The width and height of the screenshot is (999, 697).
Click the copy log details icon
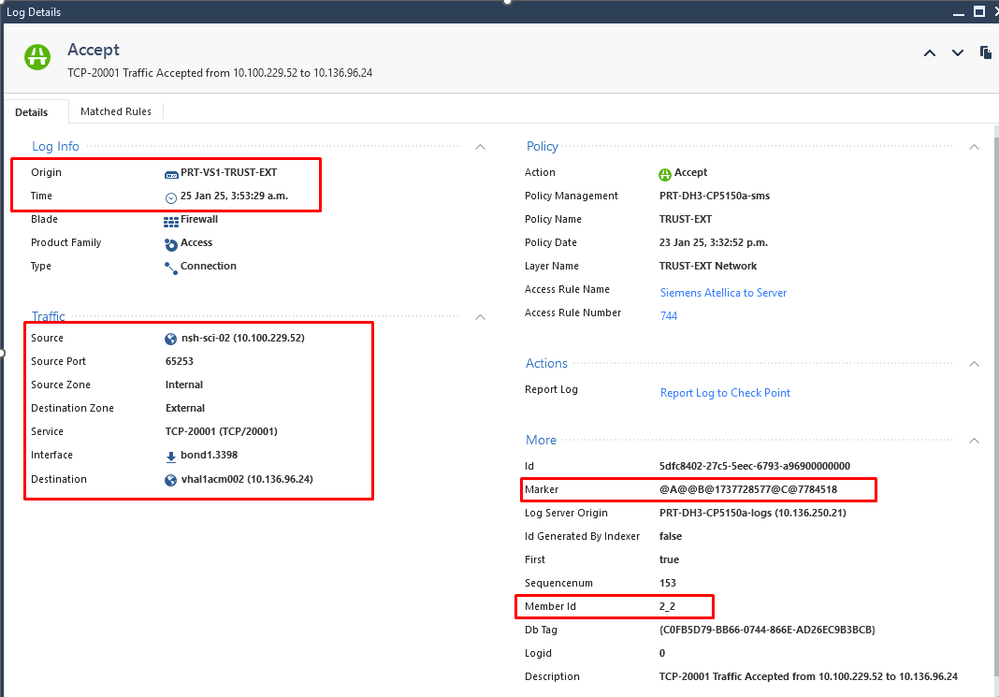tap(986, 53)
